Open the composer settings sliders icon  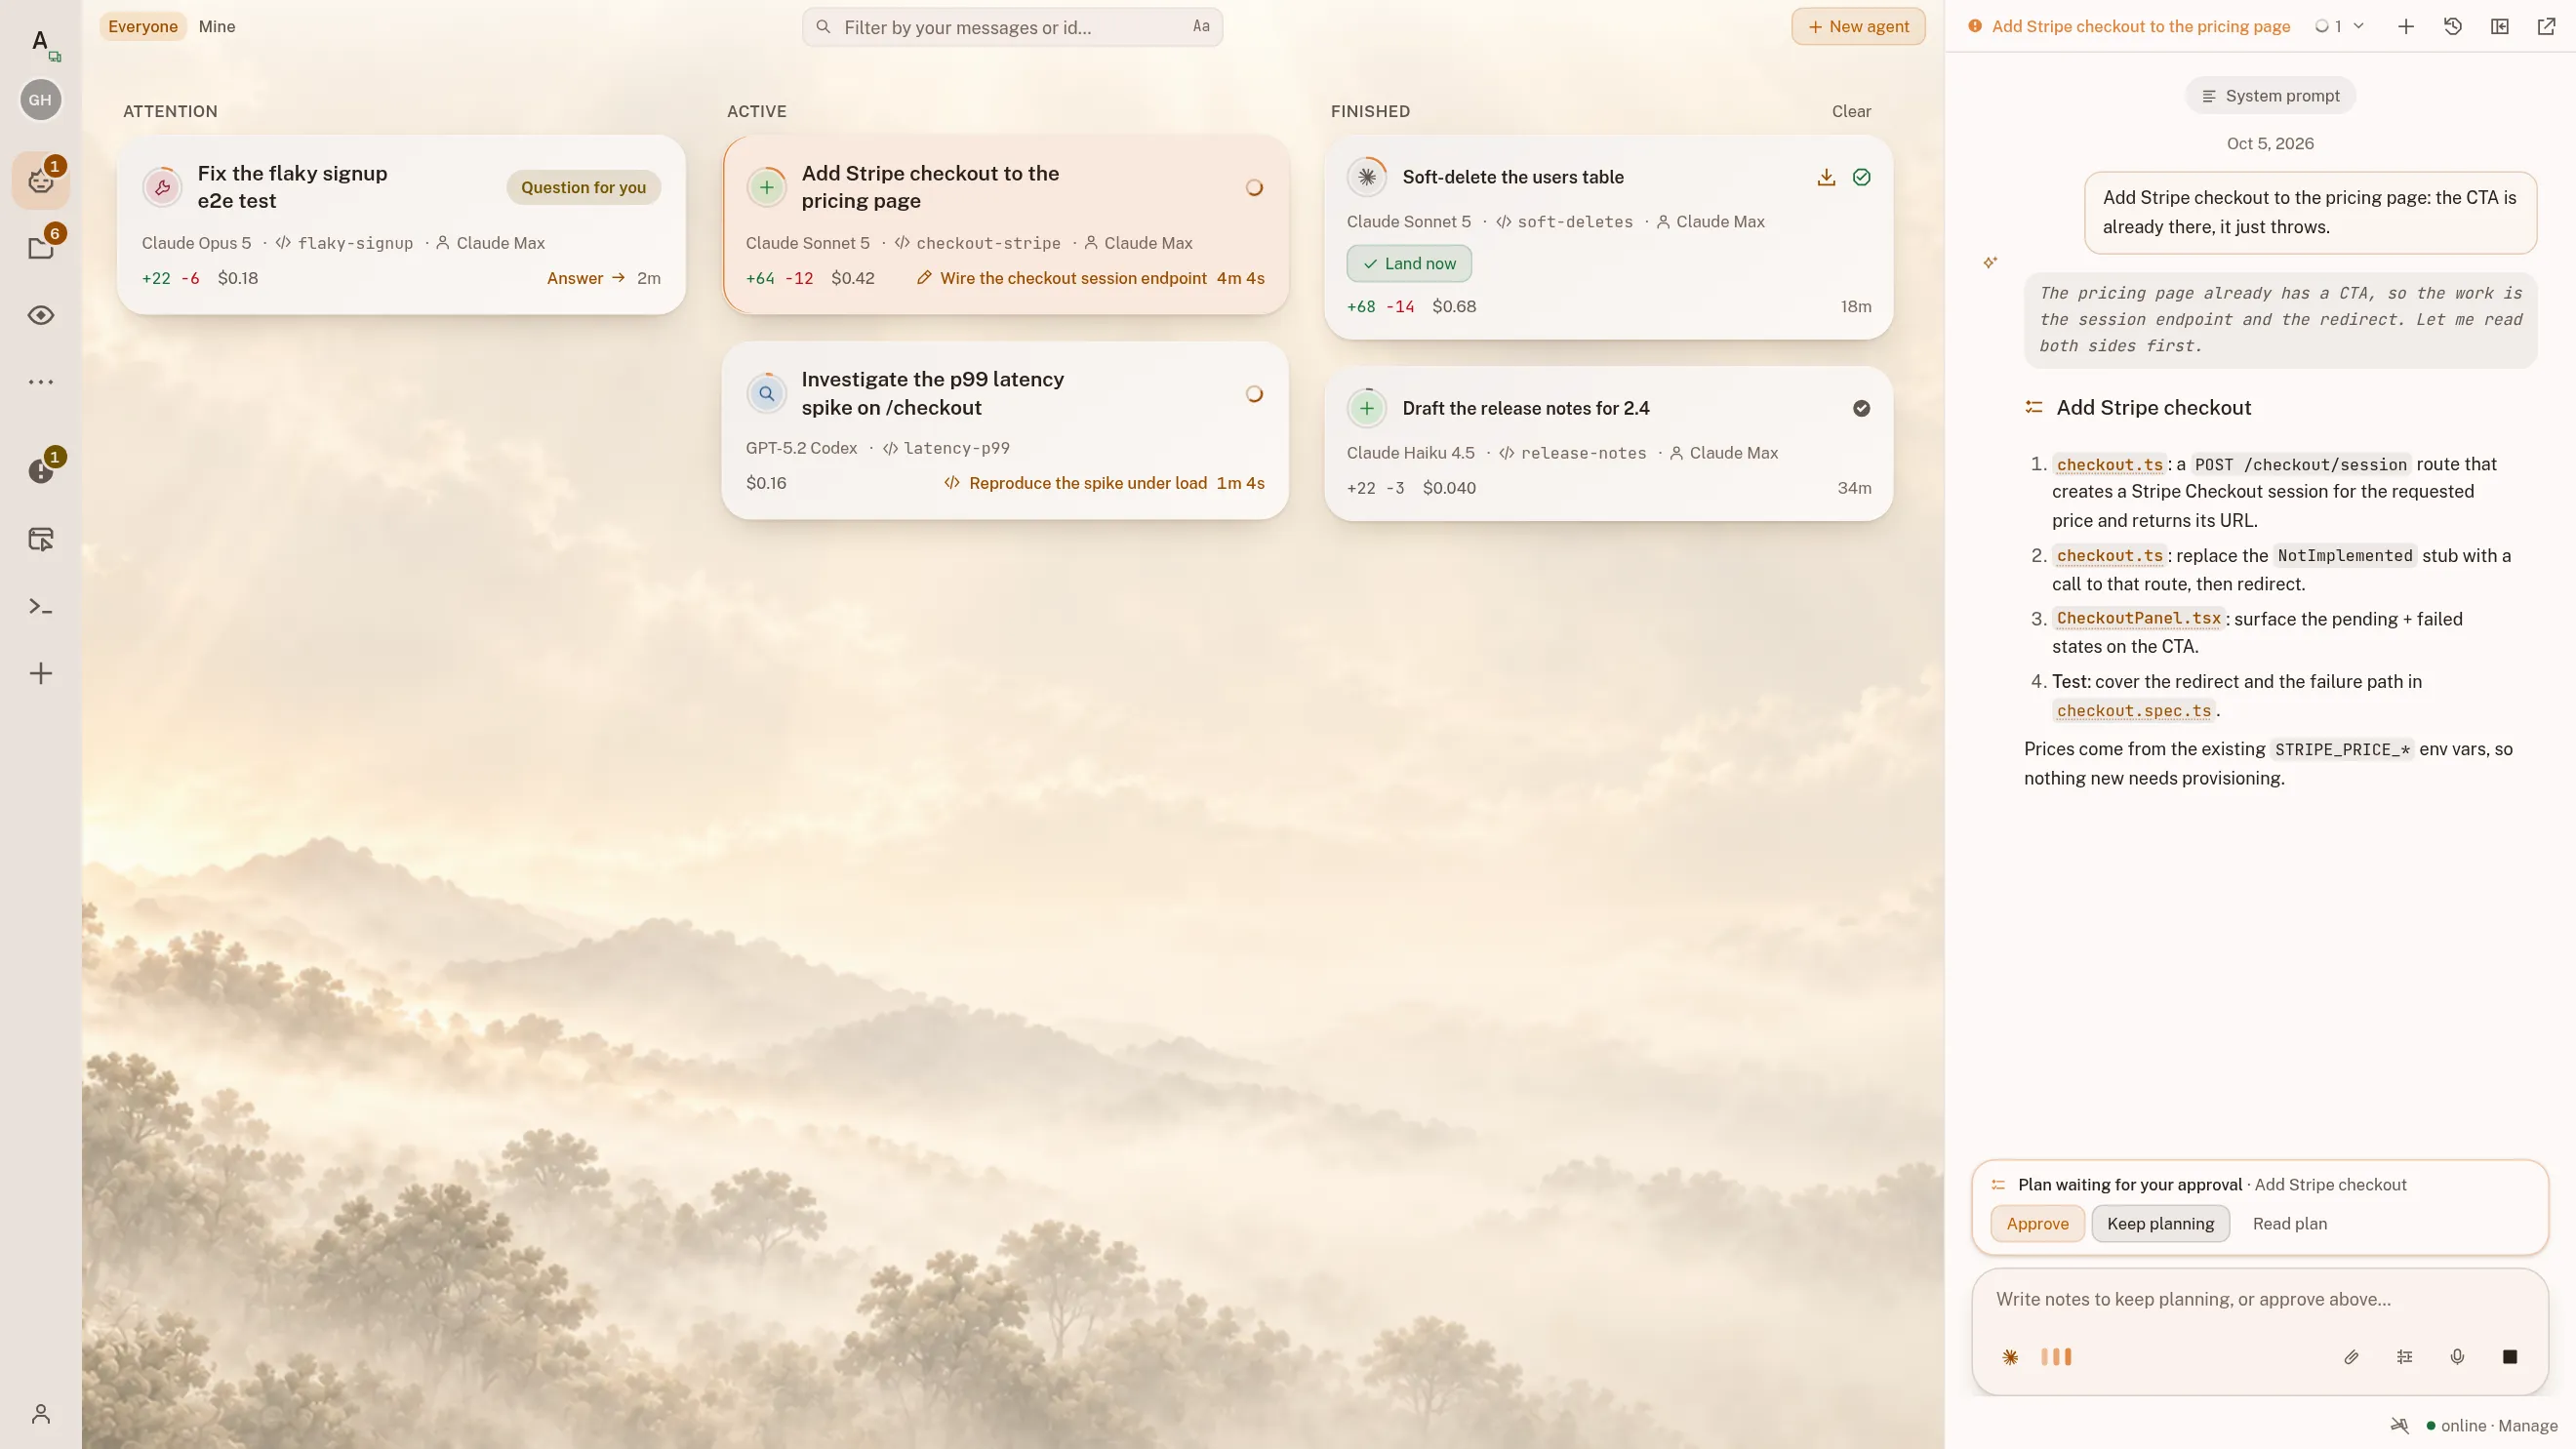[2404, 1357]
